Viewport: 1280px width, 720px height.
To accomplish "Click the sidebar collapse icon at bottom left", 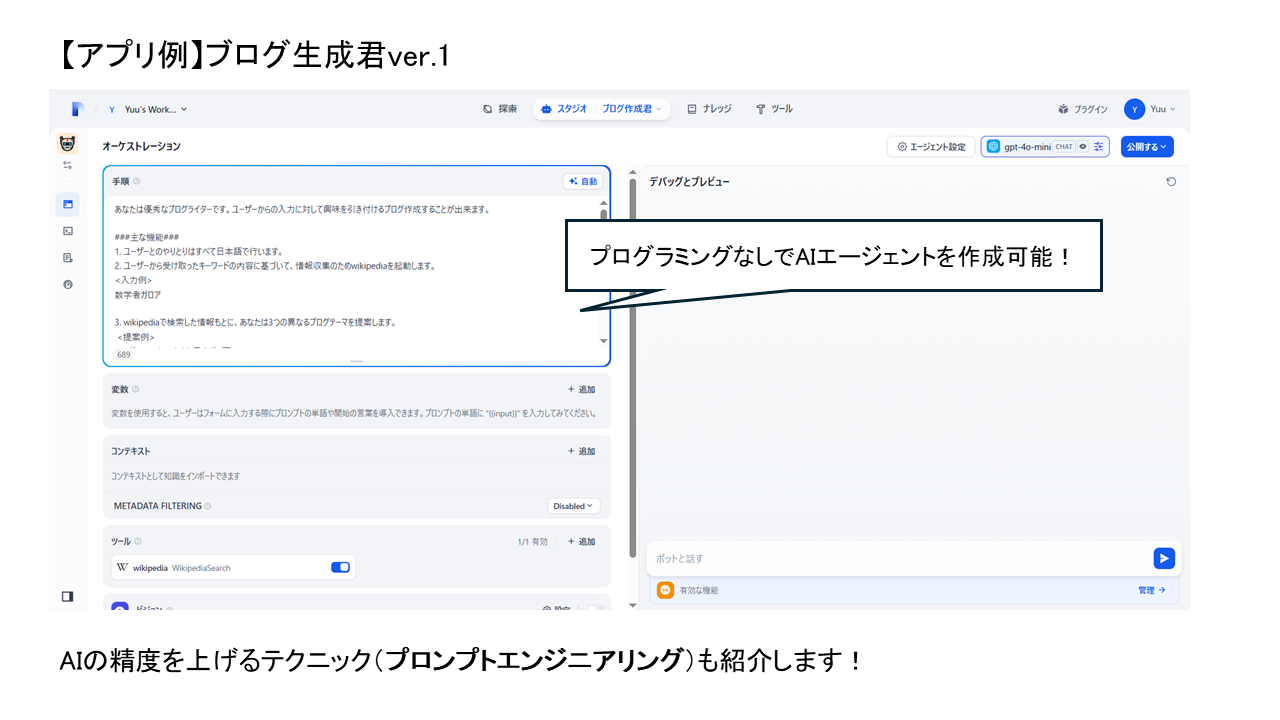I will [68, 596].
